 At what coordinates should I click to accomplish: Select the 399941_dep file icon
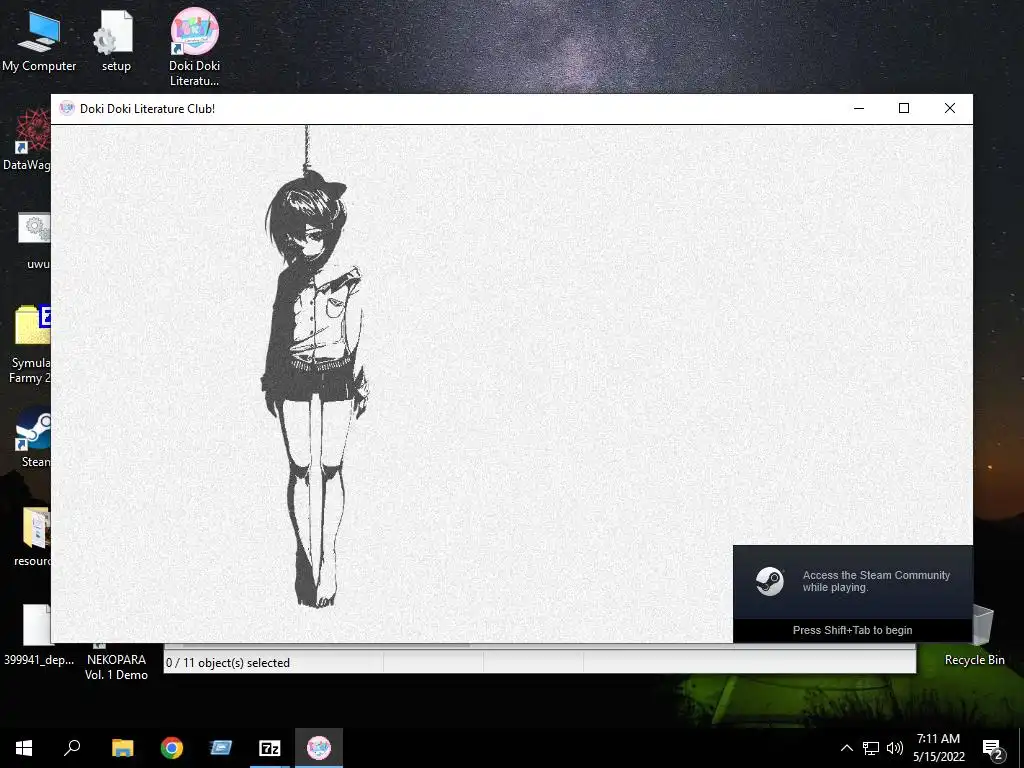coord(39,635)
